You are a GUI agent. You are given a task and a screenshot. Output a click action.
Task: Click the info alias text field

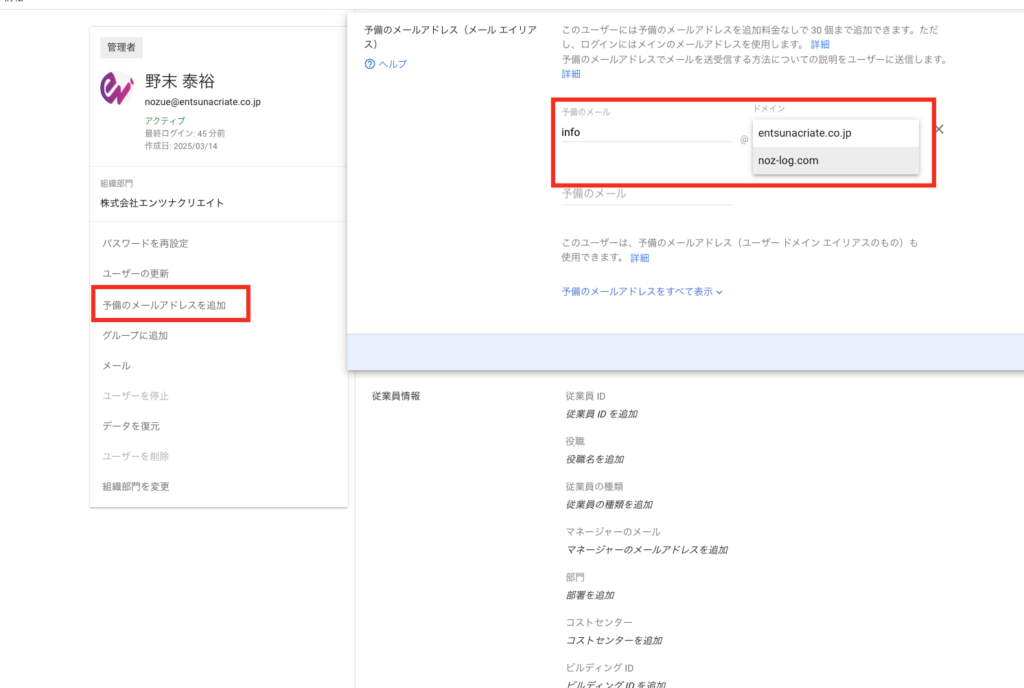tap(645, 132)
